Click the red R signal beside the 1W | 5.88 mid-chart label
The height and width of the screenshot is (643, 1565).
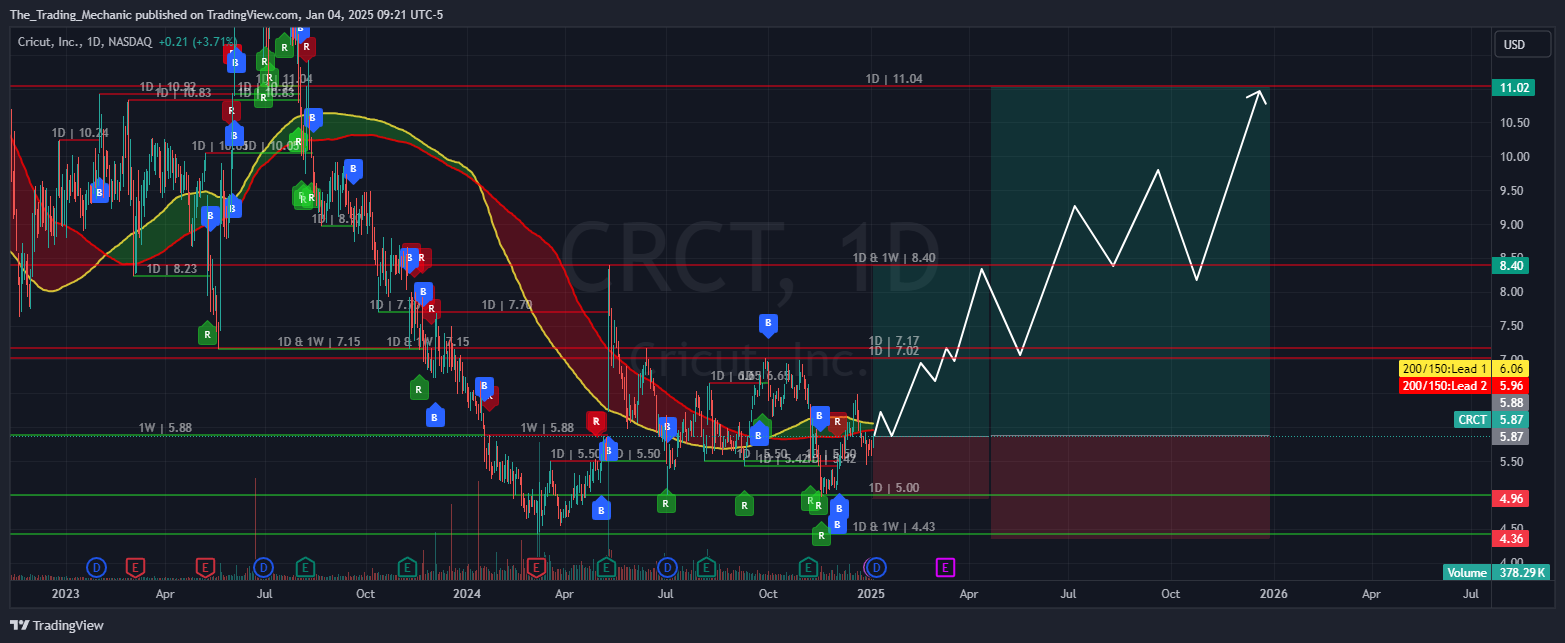point(595,422)
